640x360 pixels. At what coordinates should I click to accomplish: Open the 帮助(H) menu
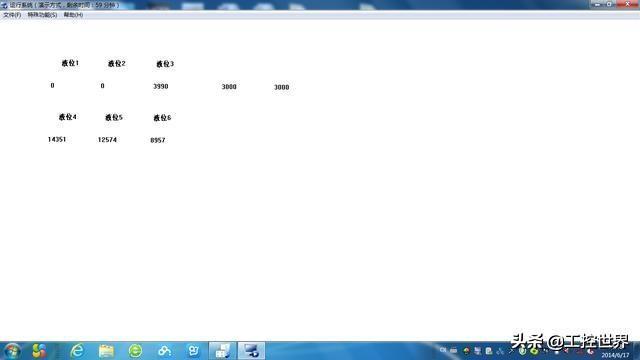tap(73, 15)
